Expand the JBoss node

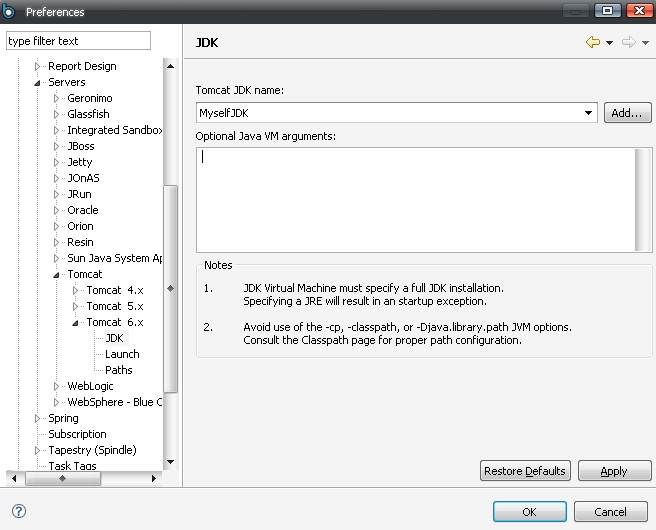click(56, 146)
